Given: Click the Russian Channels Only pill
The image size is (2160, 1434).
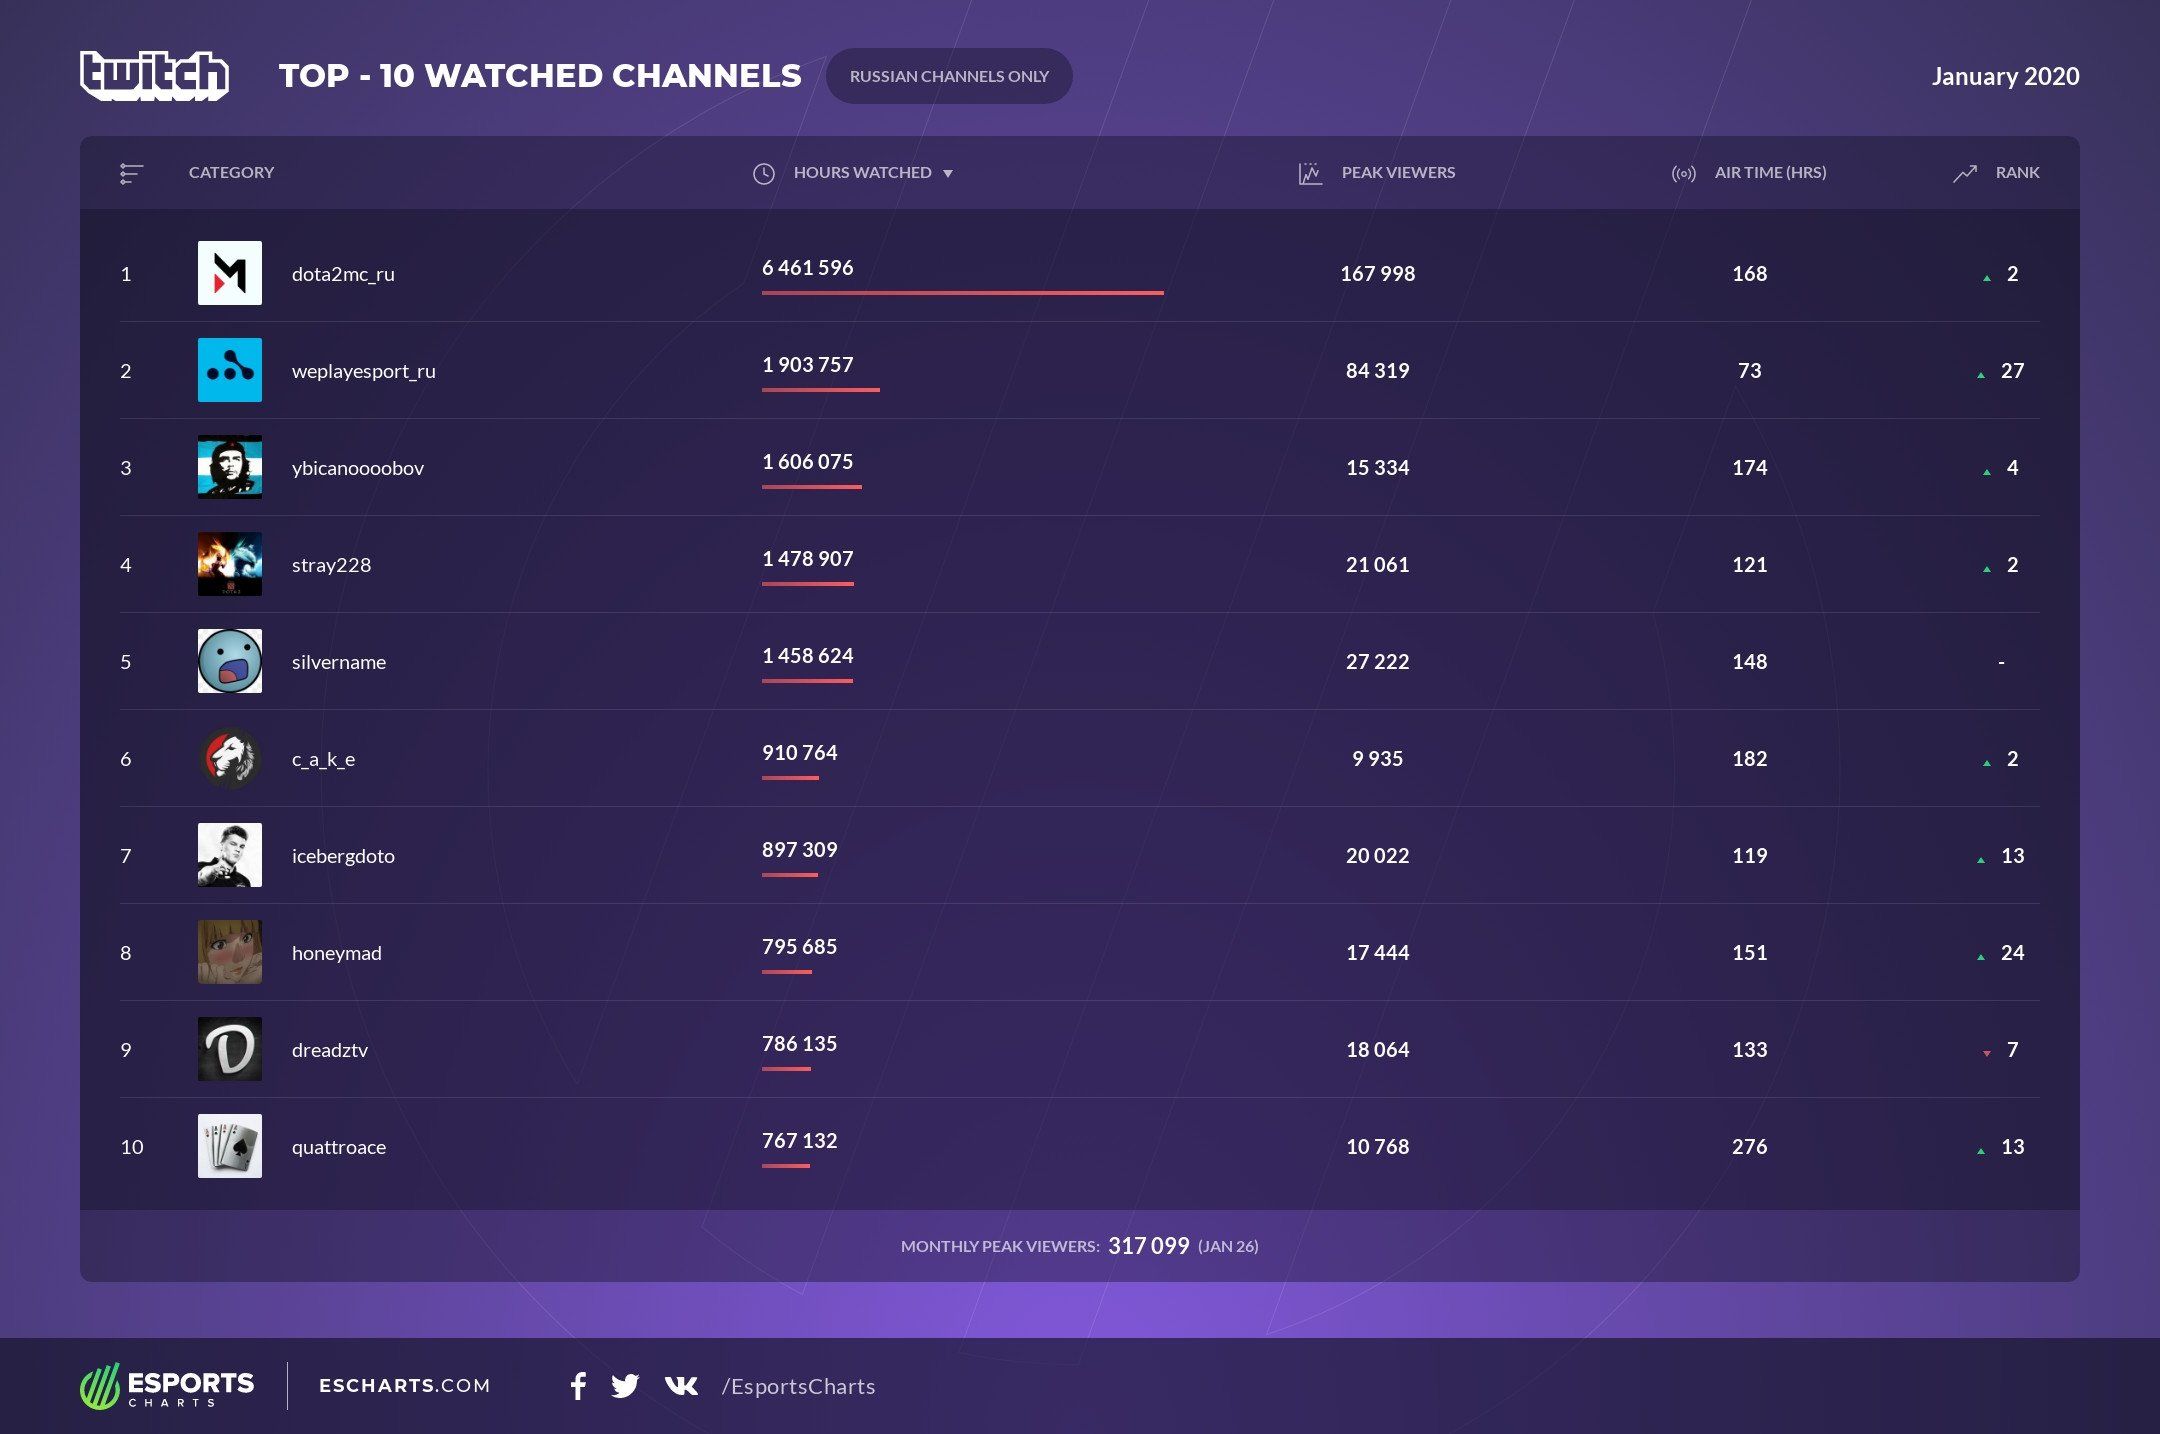Looking at the screenshot, I should (949, 76).
